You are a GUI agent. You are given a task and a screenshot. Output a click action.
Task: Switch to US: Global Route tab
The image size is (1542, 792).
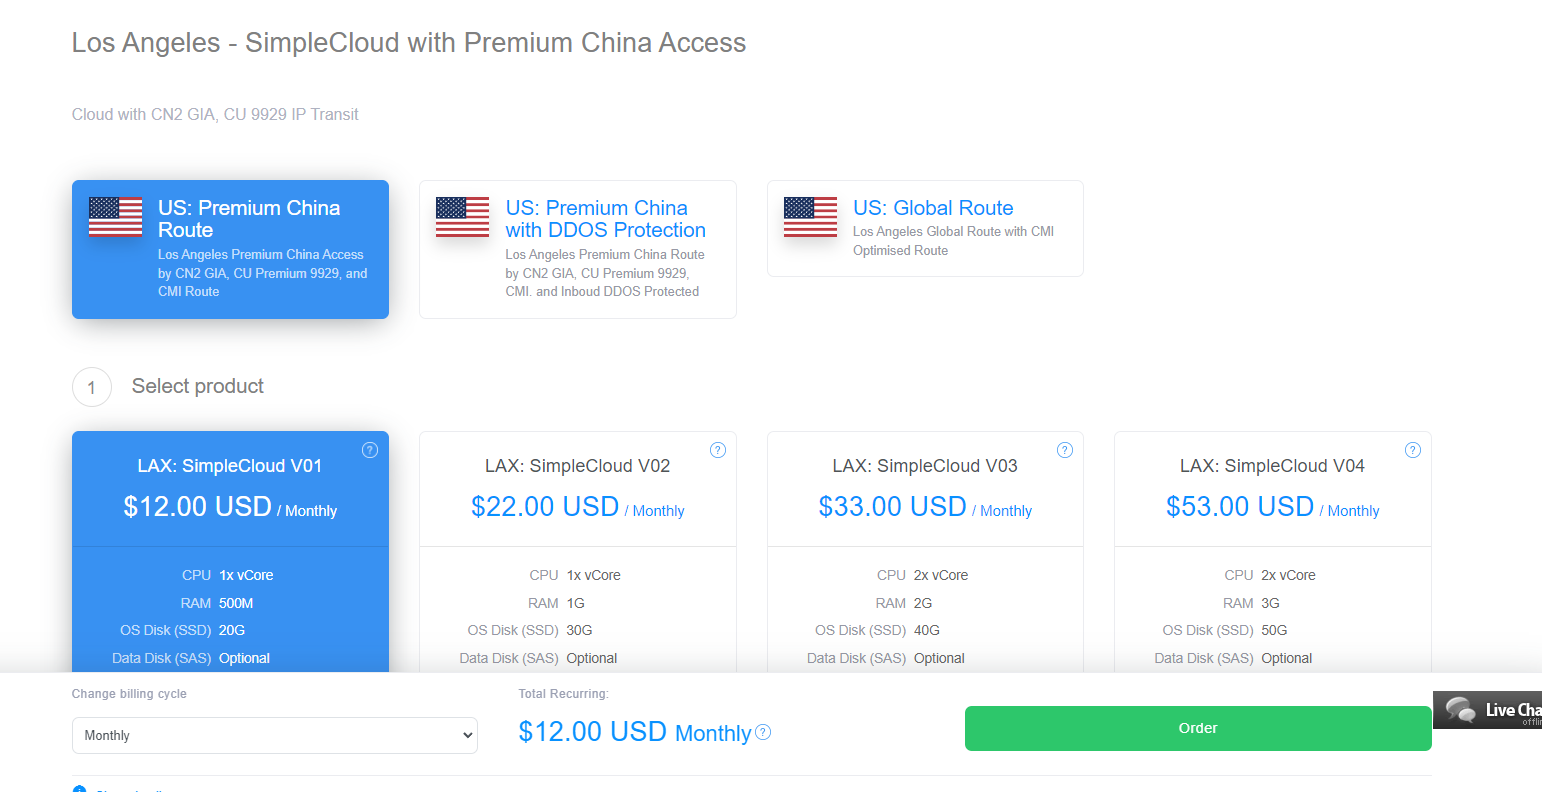click(x=925, y=228)
